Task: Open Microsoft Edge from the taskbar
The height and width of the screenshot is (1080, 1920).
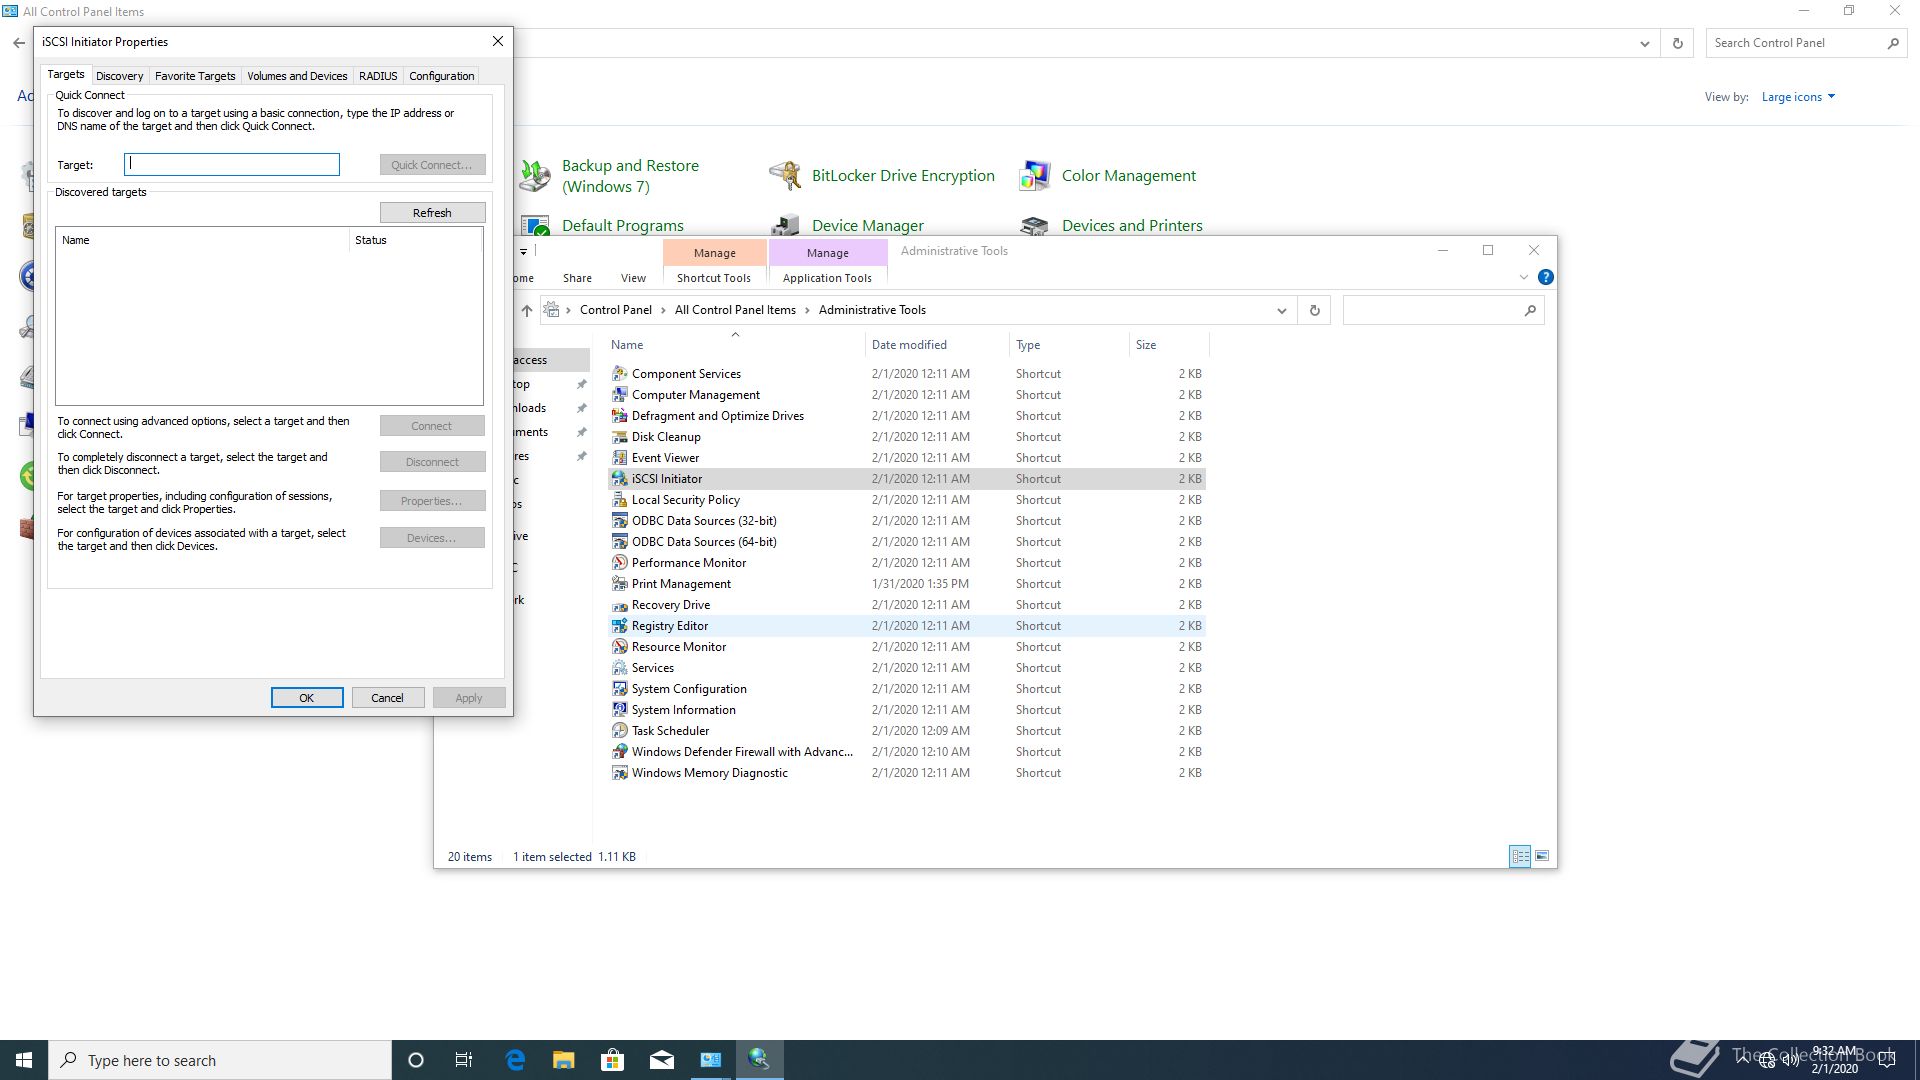Action: [x=515, y=1060]
